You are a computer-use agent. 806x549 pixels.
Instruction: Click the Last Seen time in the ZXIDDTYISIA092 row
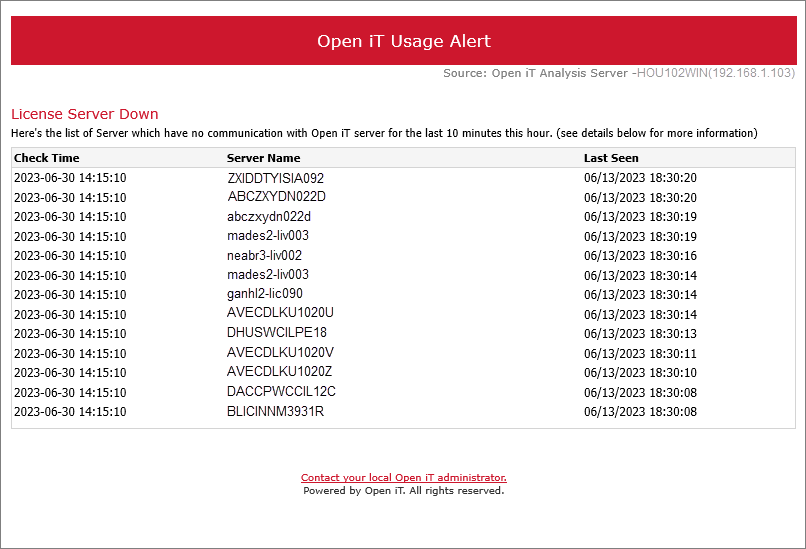point(640,178)
